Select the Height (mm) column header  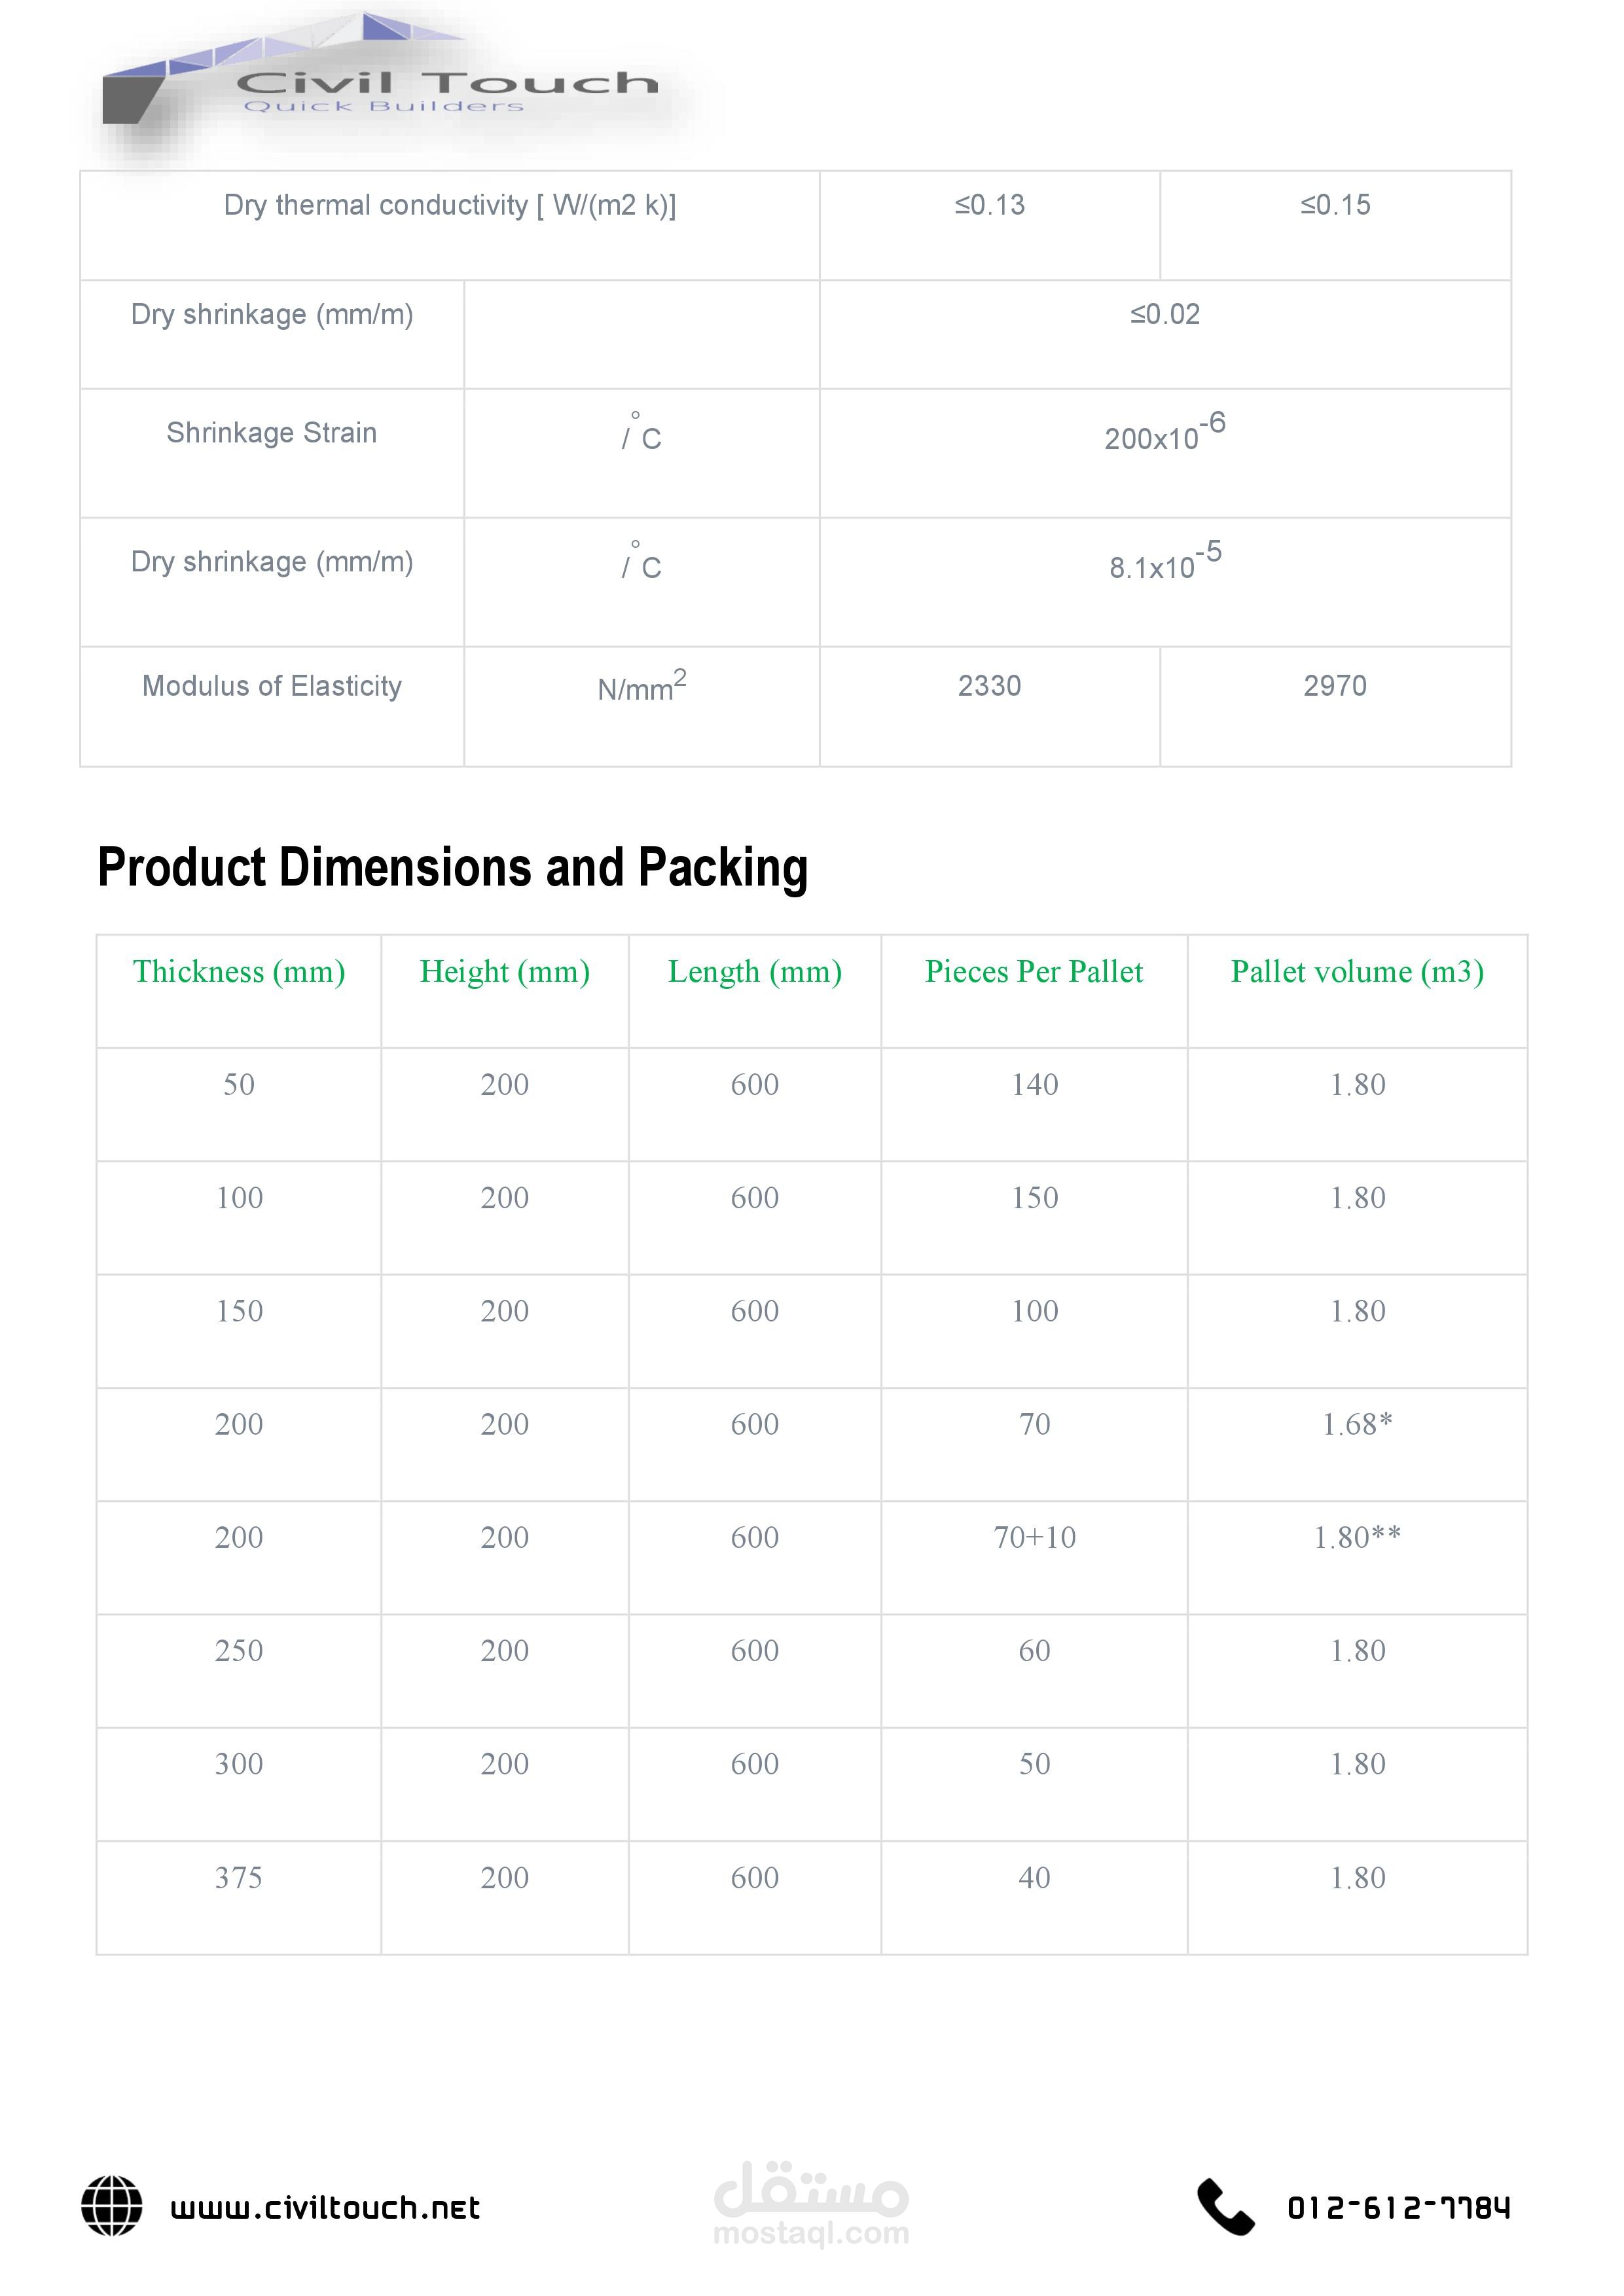pyautogui.click(x=504, y=972)
